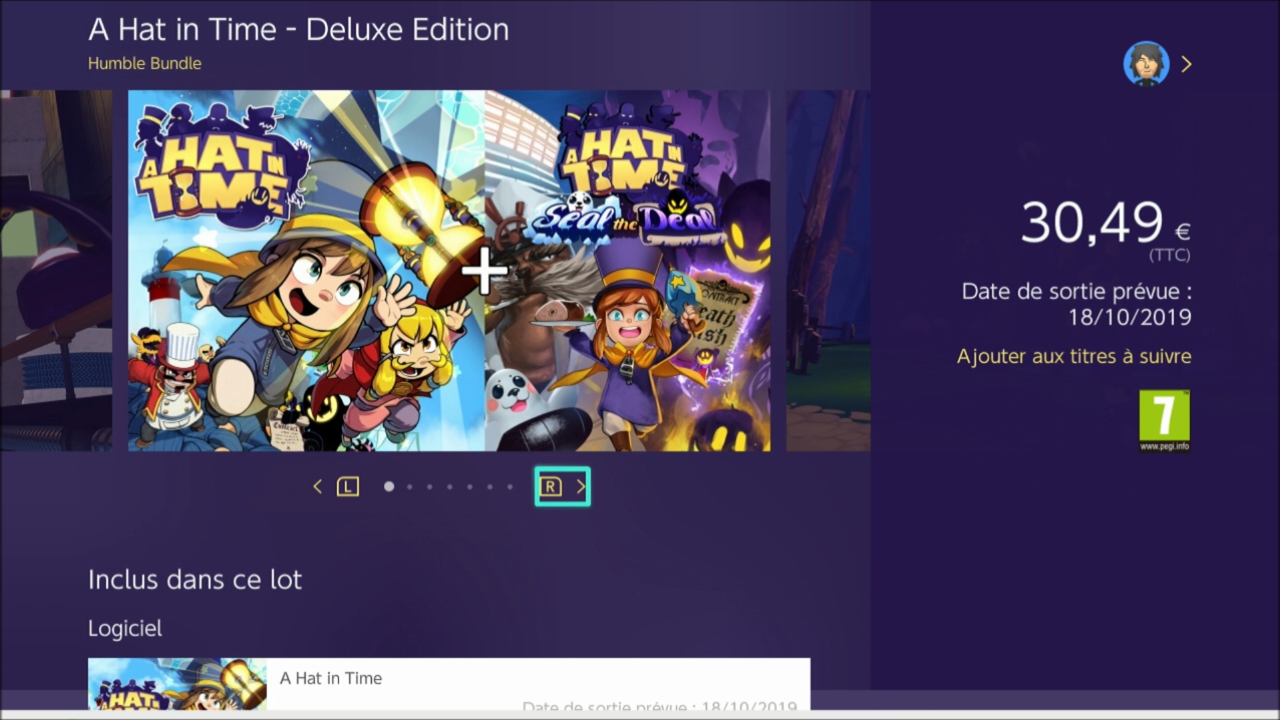1280x720 pixels.
Task: Click 'Ajouter aux titres à suivre' link
Action: [x=1074, y=356]
